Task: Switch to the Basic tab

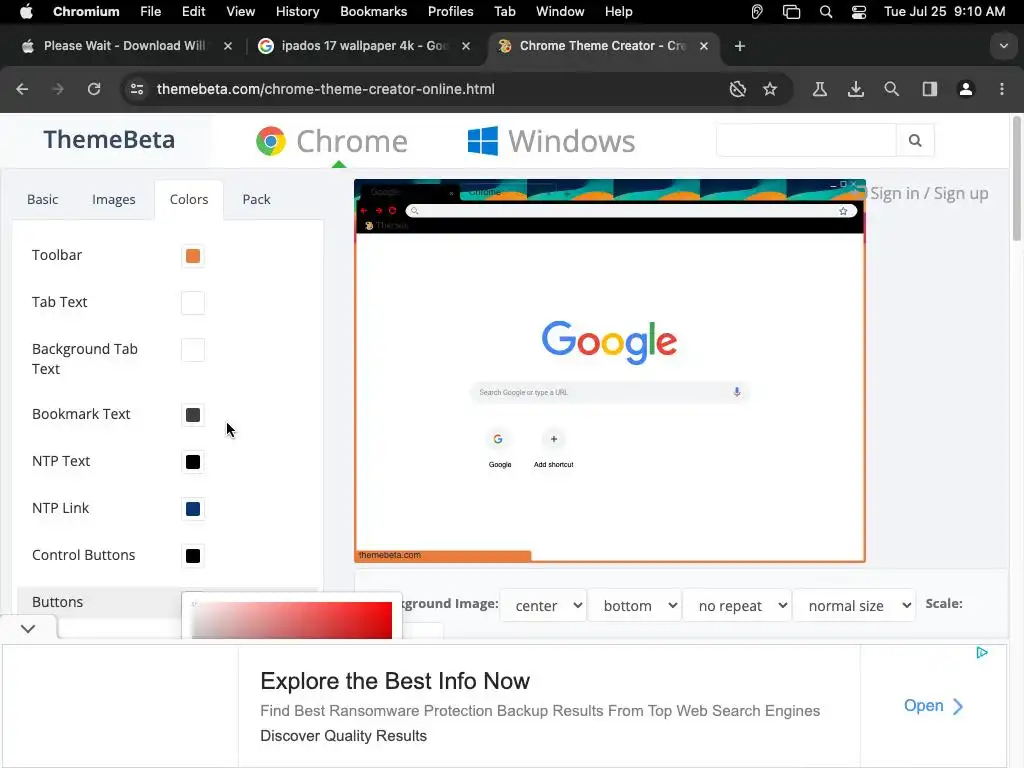Action: coord(42,199)
